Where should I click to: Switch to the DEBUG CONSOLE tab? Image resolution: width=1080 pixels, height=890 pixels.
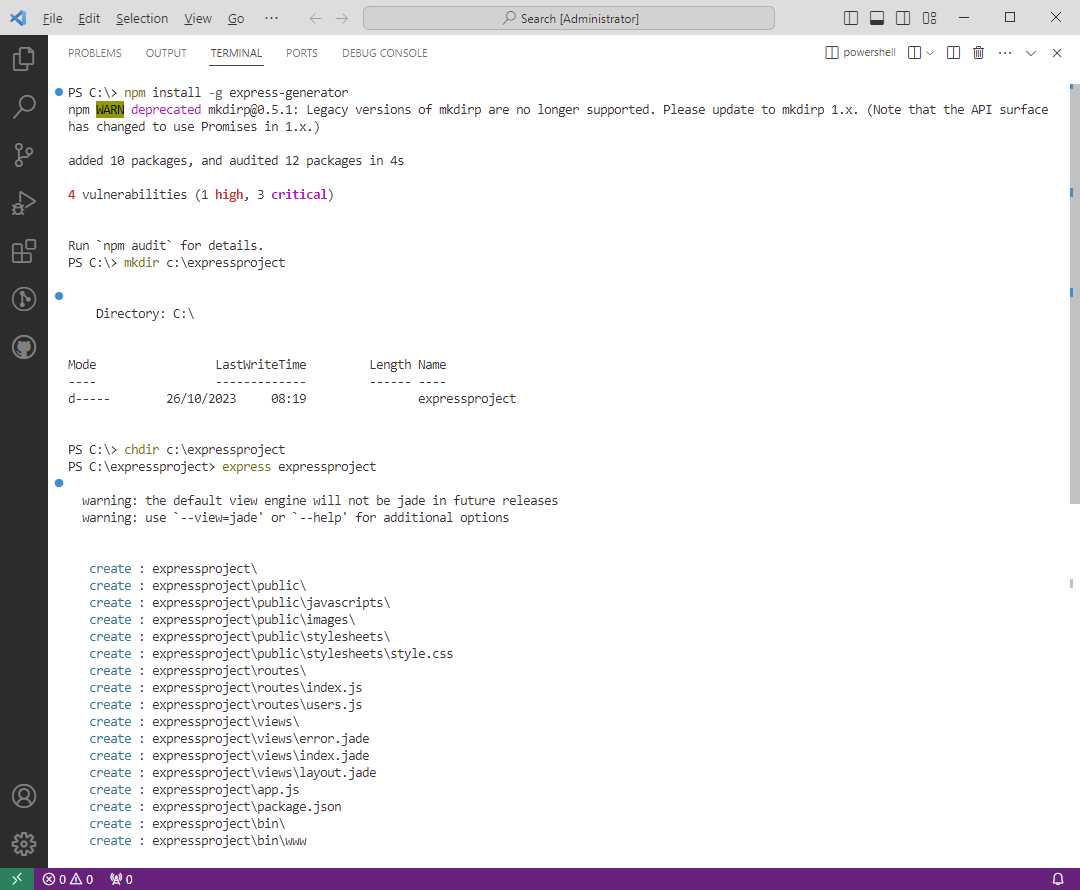click(x=385, y=53)
